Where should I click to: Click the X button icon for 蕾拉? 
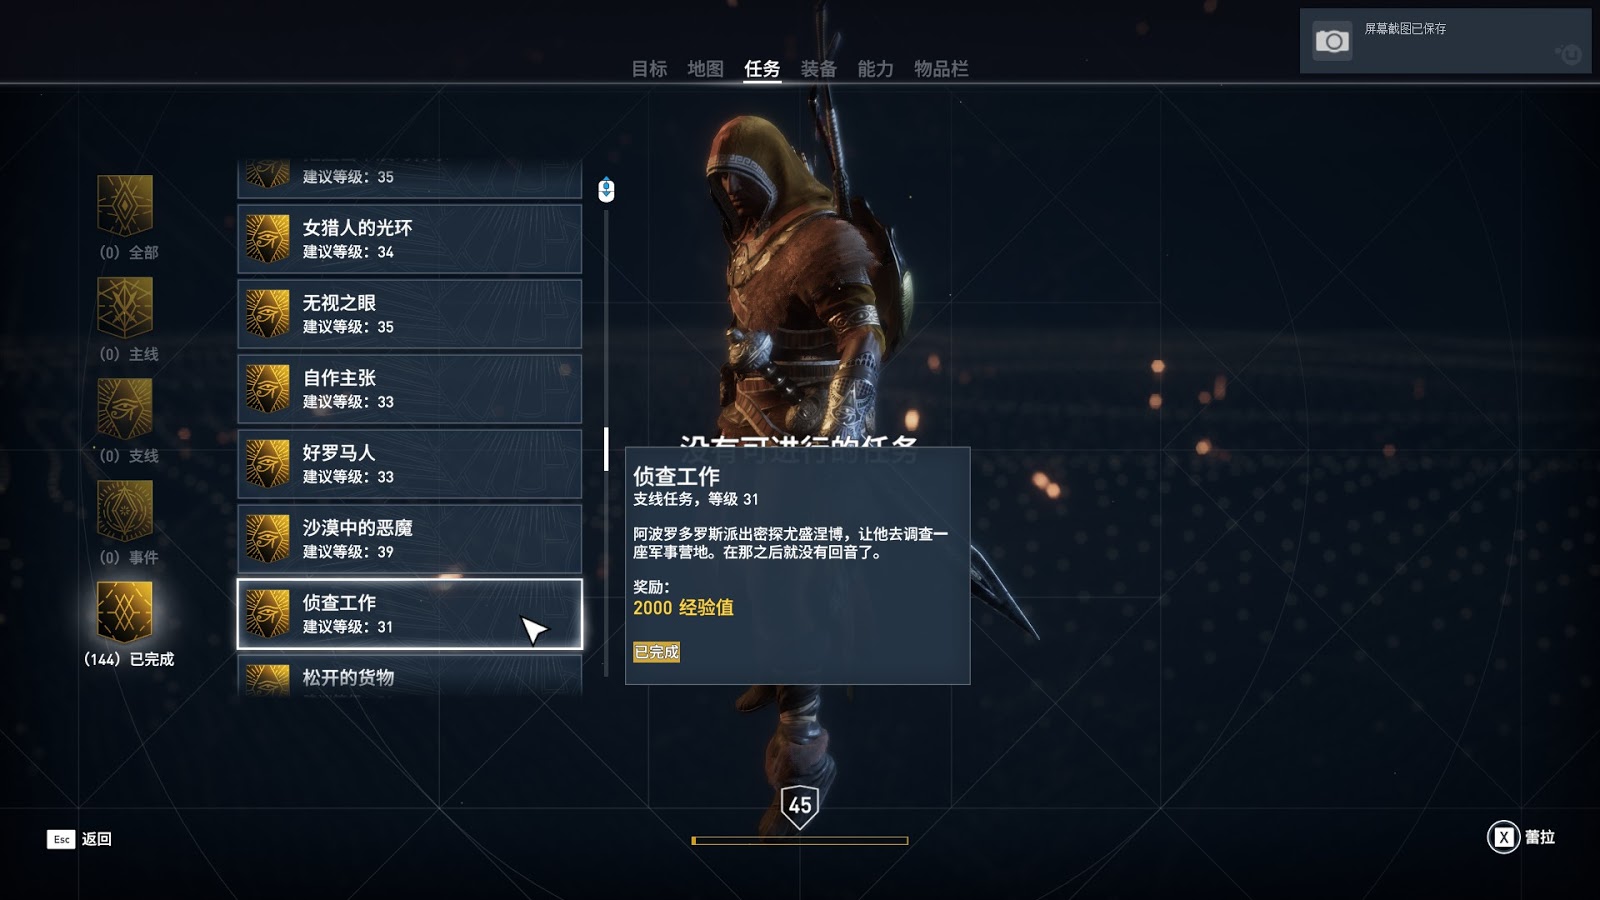(1503, 837)
